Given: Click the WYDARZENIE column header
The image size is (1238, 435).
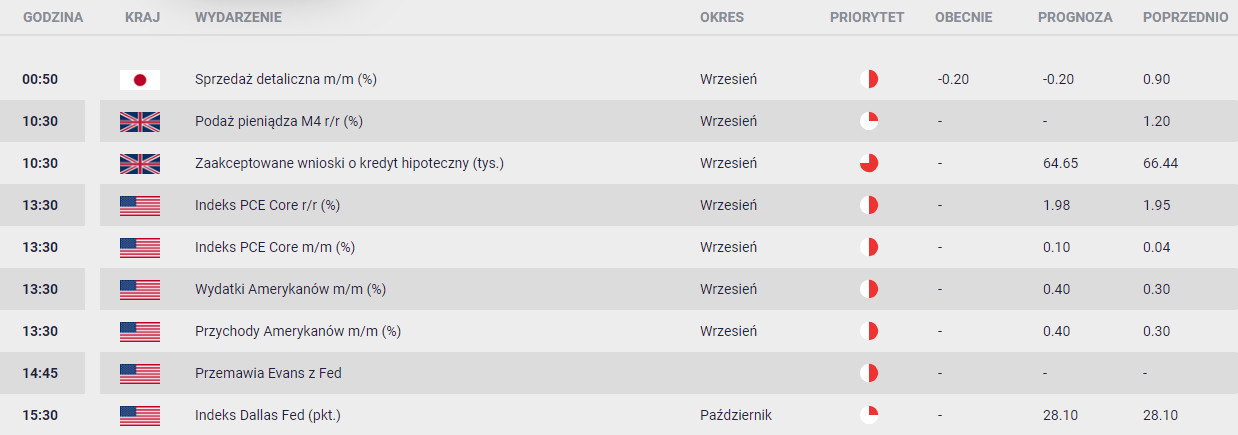Looking at the screenshot, I should click(x=238, y=18).
